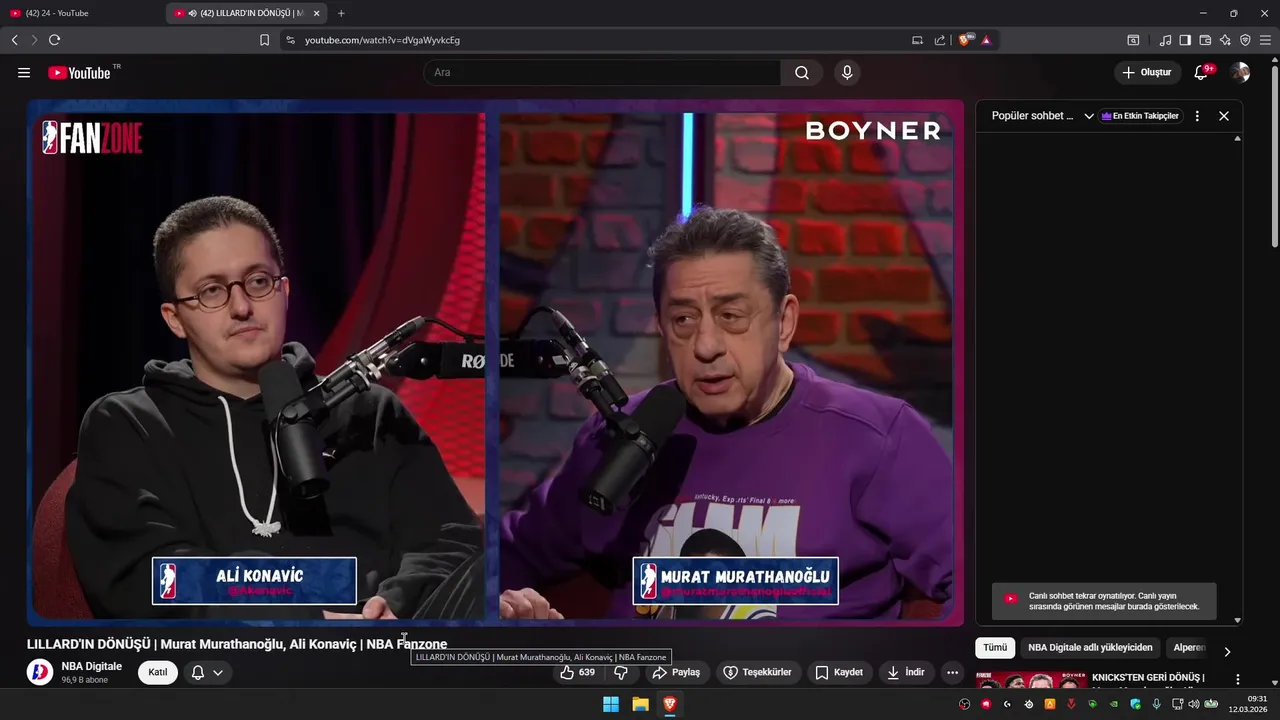Go to YouTube home via the logo
This screenshot has width=1280, height=720.
pos(79,73)
